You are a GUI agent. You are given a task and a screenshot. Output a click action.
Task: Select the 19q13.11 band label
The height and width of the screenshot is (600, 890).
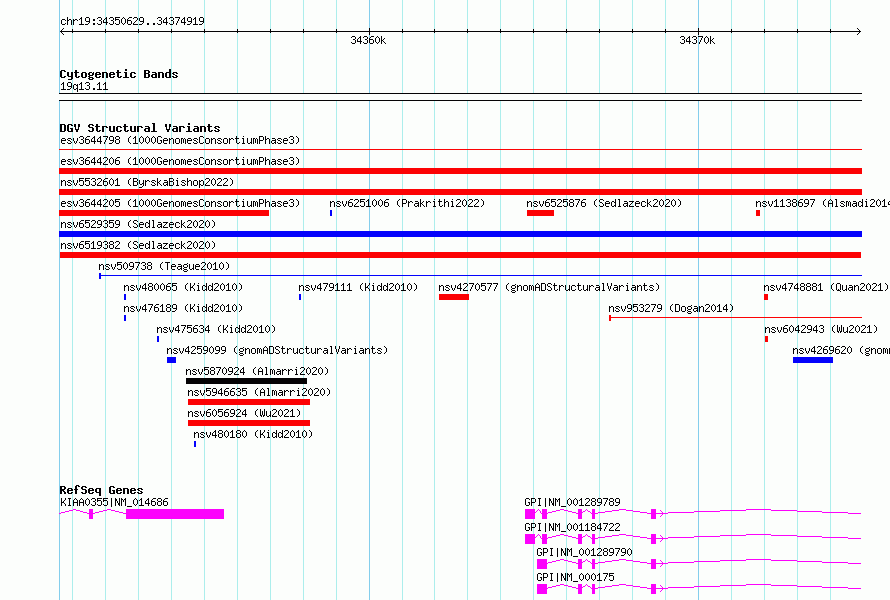[x=84, y=86]
